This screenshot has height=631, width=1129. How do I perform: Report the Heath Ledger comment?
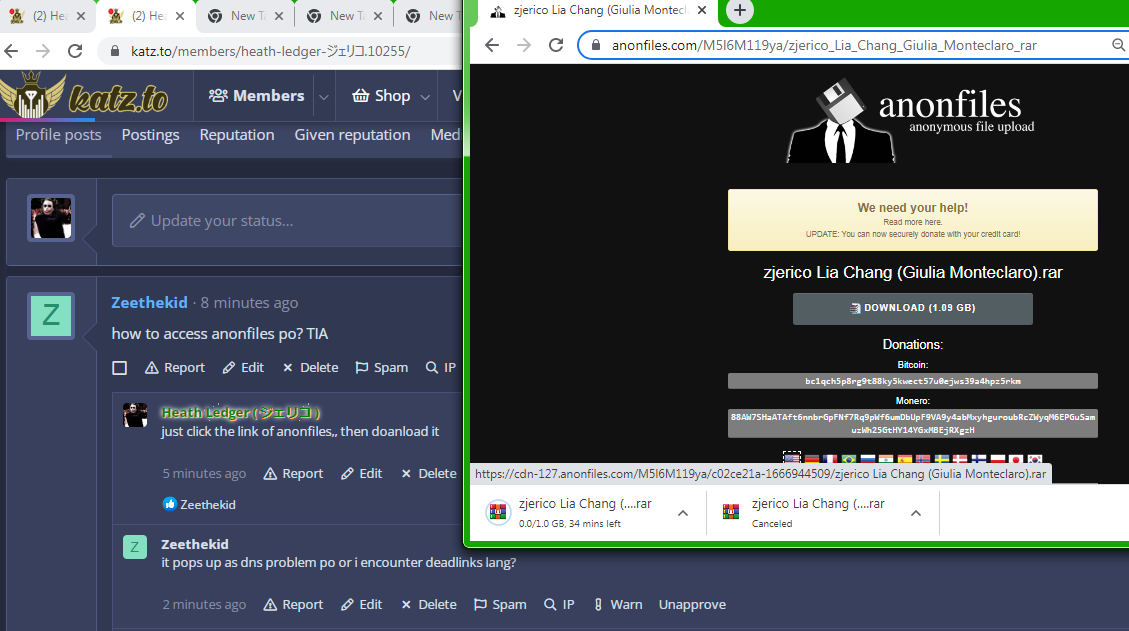[293, 473]
